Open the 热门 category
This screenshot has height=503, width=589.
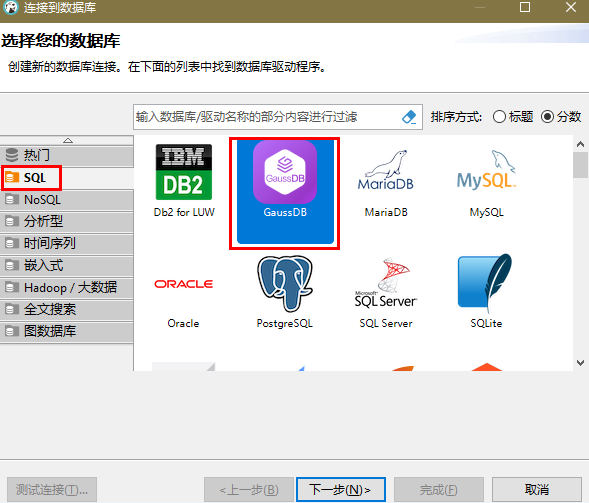click(66, 156)
